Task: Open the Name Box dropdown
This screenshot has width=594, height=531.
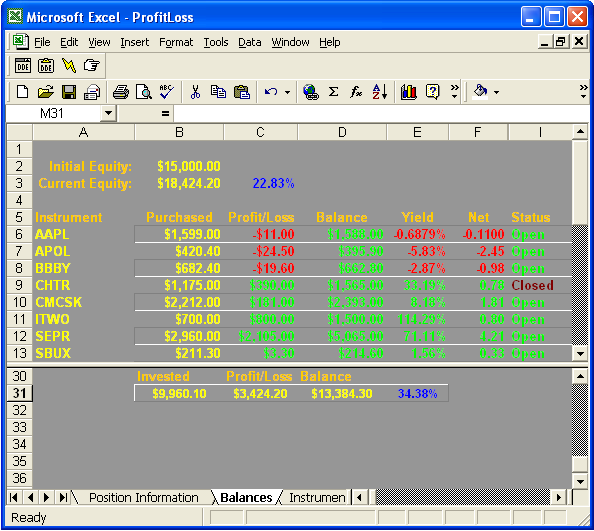Action: click(108, 113)
